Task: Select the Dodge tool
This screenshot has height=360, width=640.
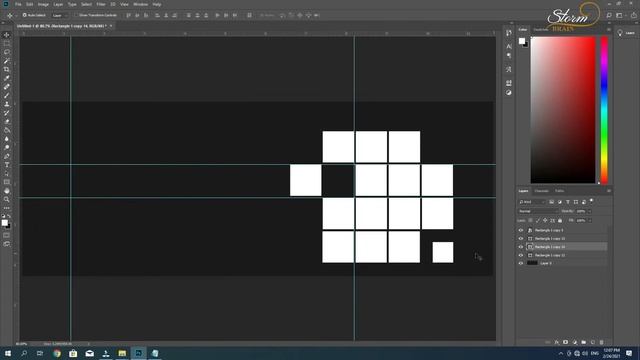Action: tap(7, 147)
